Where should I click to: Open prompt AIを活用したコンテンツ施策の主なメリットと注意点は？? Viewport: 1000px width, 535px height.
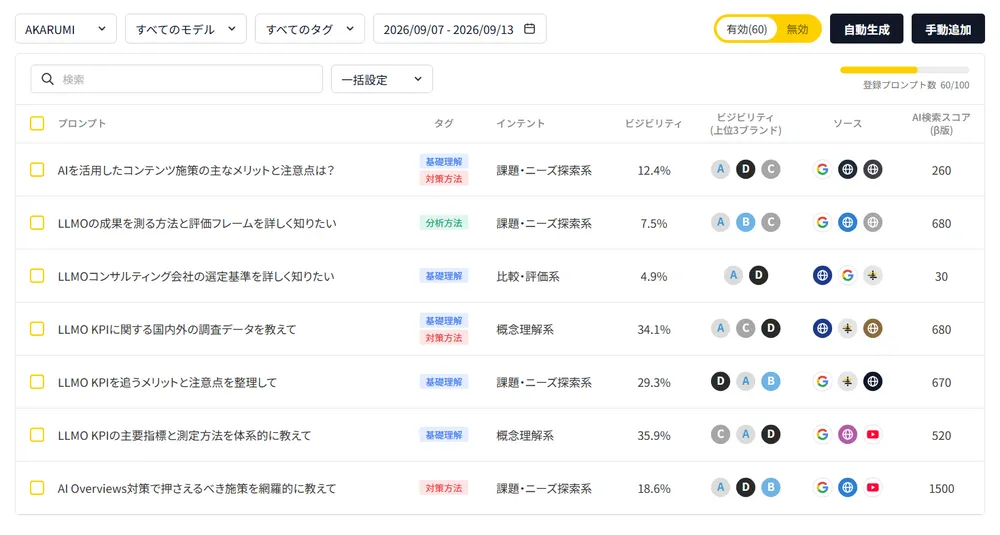tap(196, 170)
